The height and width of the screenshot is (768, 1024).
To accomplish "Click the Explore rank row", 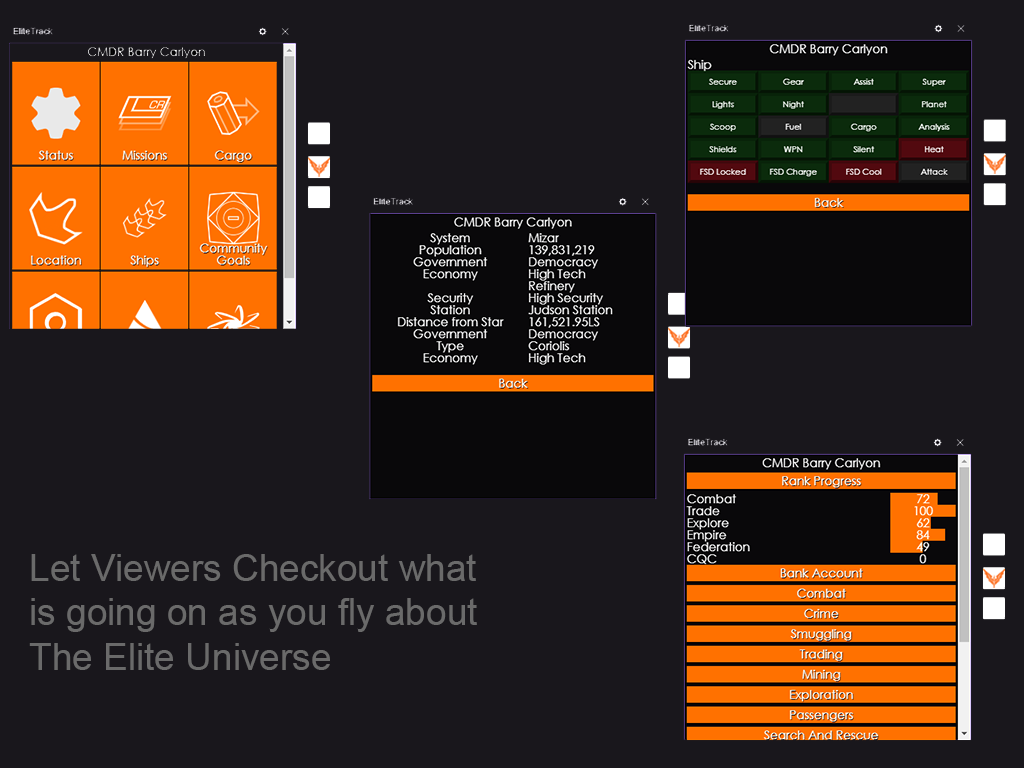I will (x=821, y=523).
